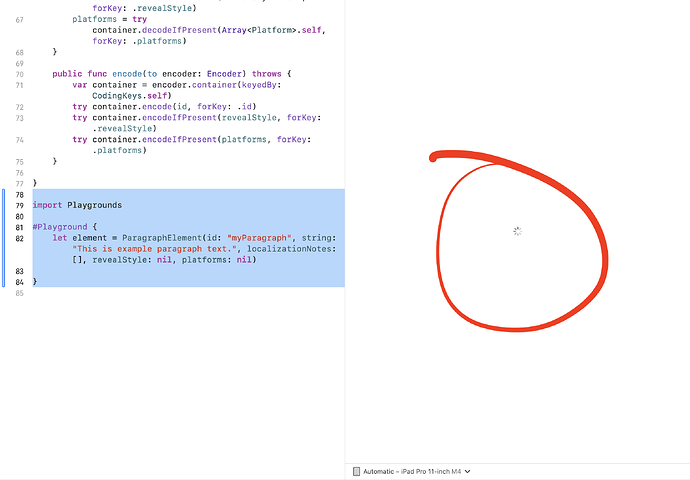Image resolution: width=690 pixels, height=480 pixels.
Task: Click the loading spinner in the preview canvas
Action: [x=518, y=231]
